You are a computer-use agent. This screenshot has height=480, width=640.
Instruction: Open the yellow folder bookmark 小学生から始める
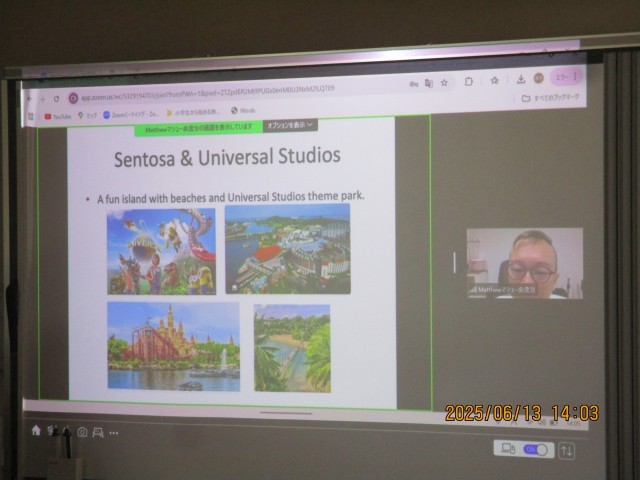[x=193, y=112]
